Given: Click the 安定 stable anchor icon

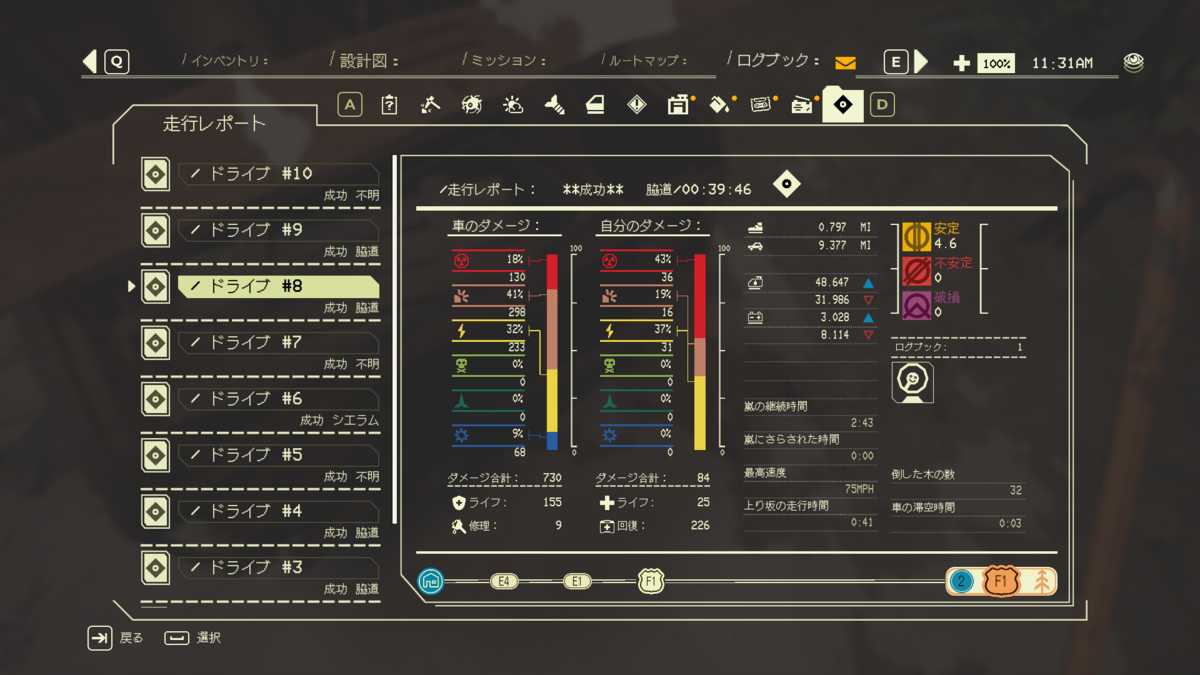Looking at the screenshot, I should tap(916, 237).
